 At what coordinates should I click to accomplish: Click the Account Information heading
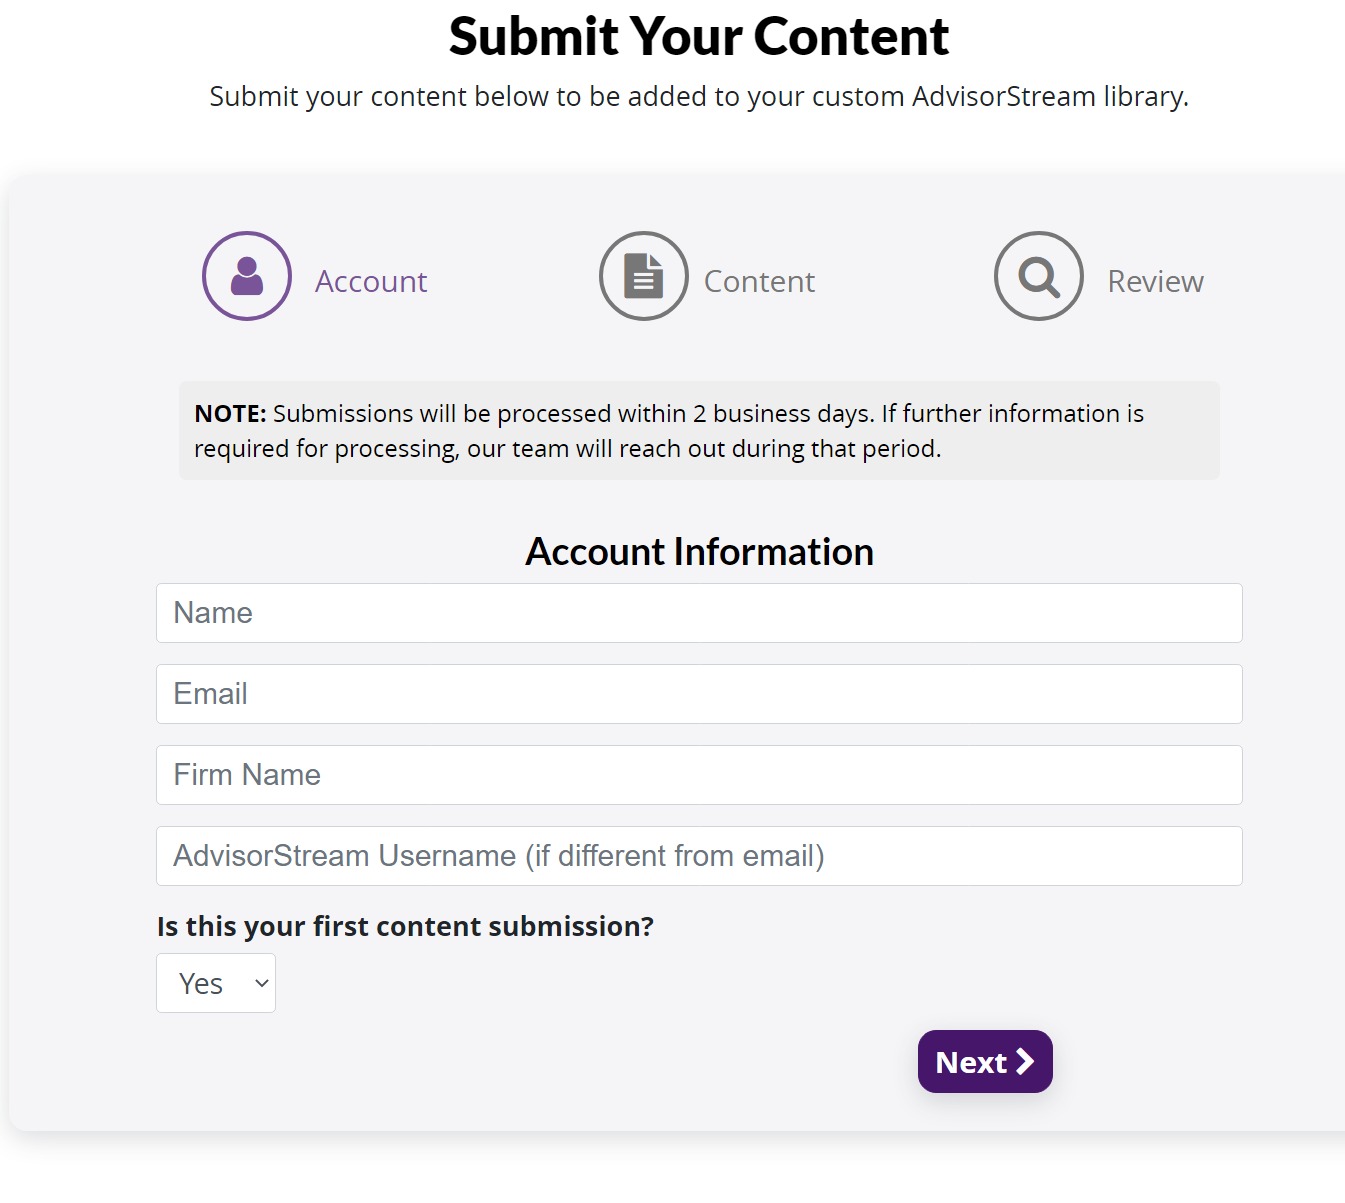[x=699, y=552]
